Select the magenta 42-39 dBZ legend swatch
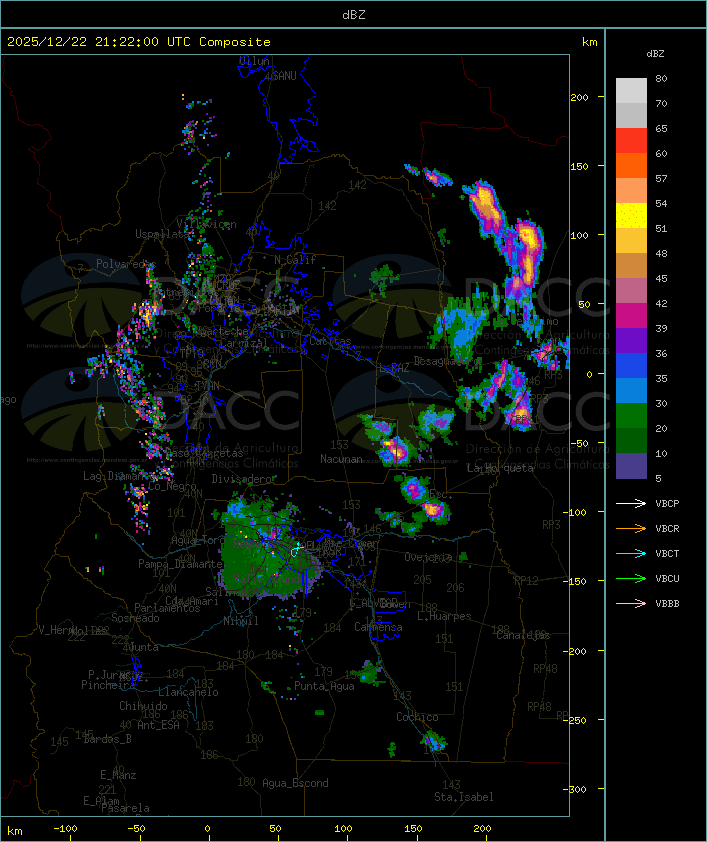 (631, 316)
